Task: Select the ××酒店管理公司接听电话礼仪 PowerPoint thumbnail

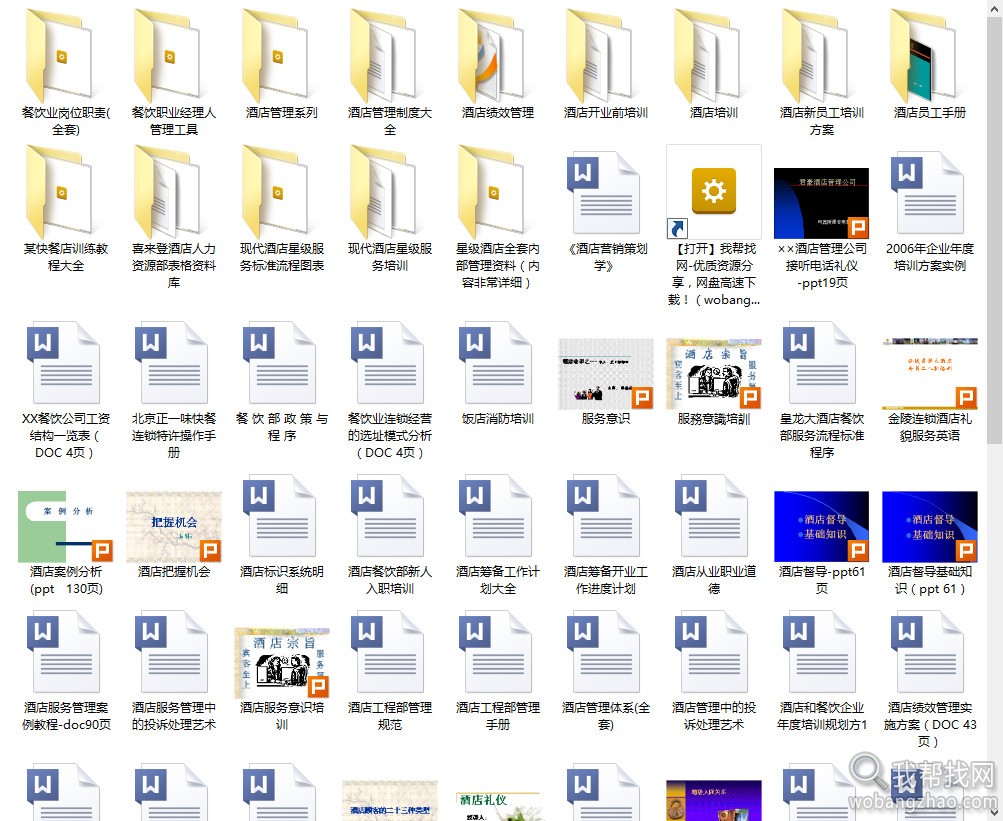Action: (x=821, y=203)
